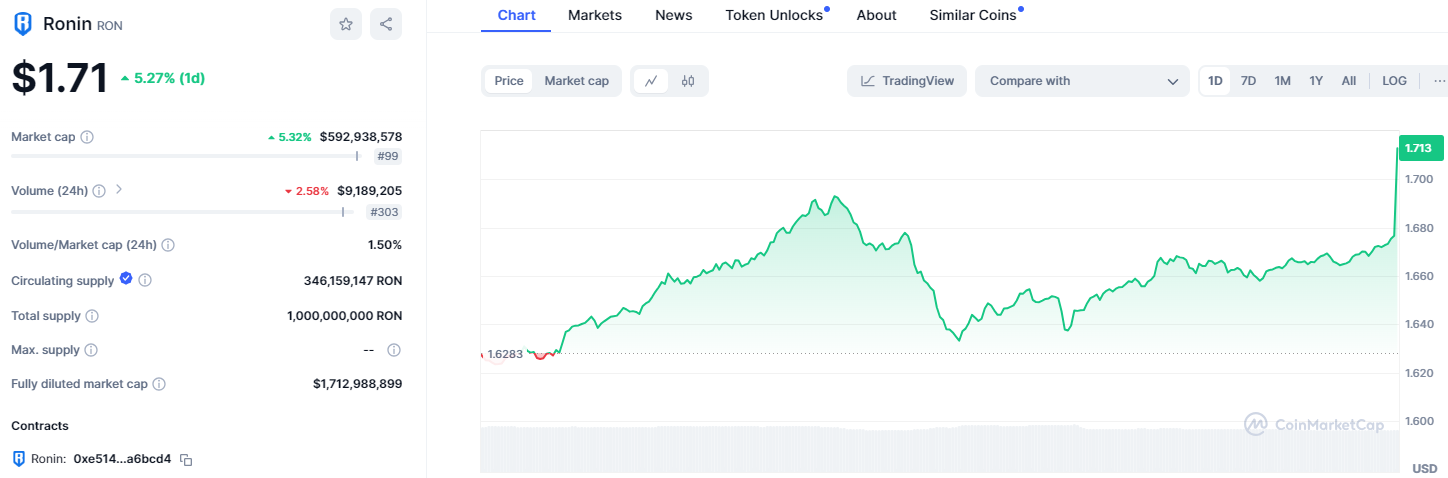The width and height of the screenshot is (1448, 478).
Task: Open the Compare with dropdown
Action: pyautogui.click(x=1083, y=81)
